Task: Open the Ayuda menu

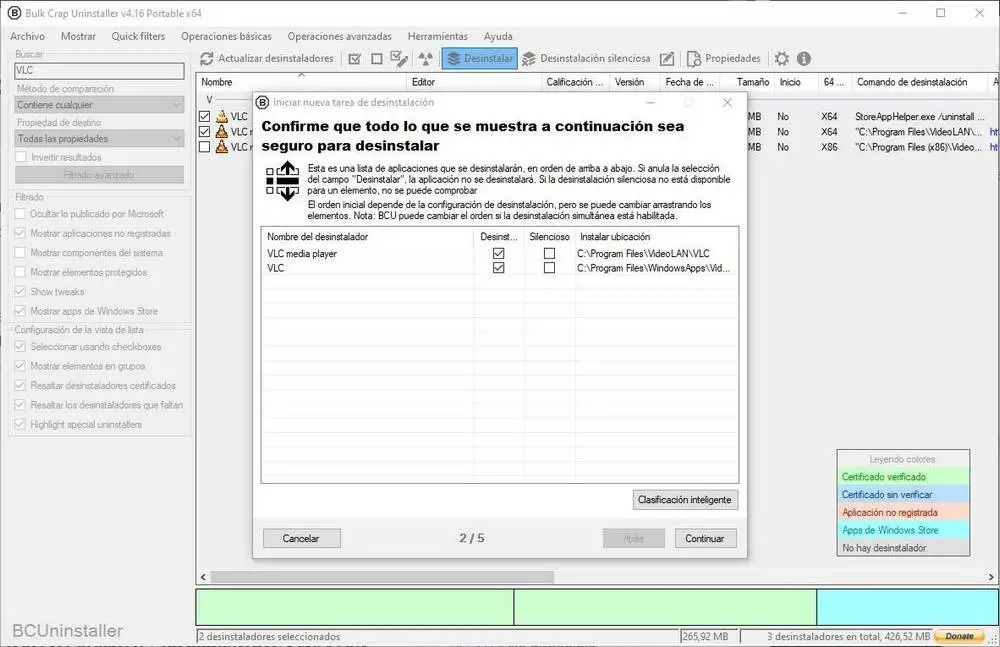Action: (498, 36)
